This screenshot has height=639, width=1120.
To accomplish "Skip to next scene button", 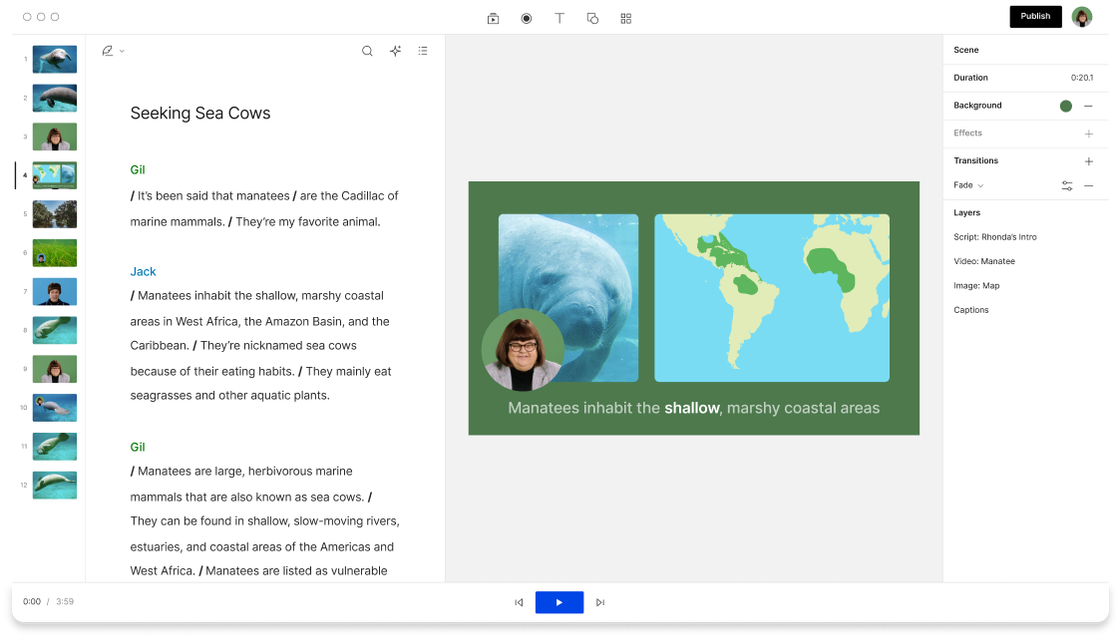I will [600, 603].
